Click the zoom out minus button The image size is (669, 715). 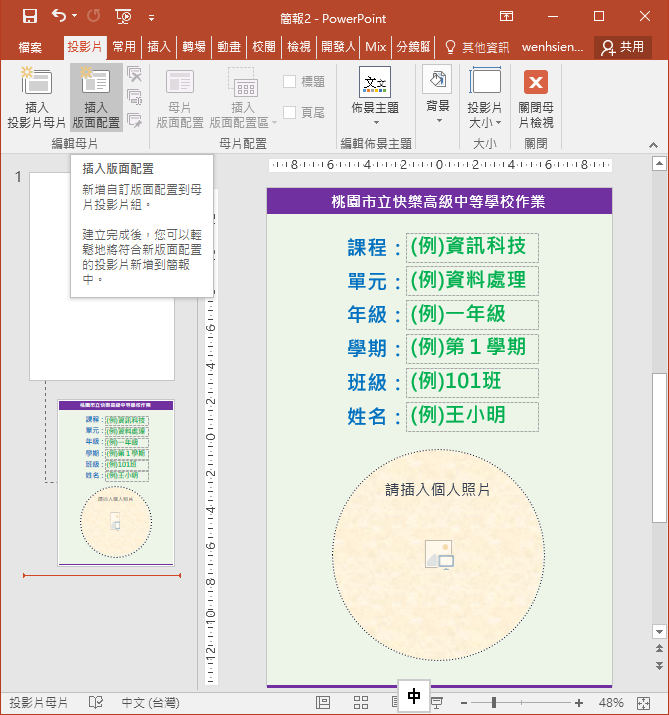click(x=464, y=703)
